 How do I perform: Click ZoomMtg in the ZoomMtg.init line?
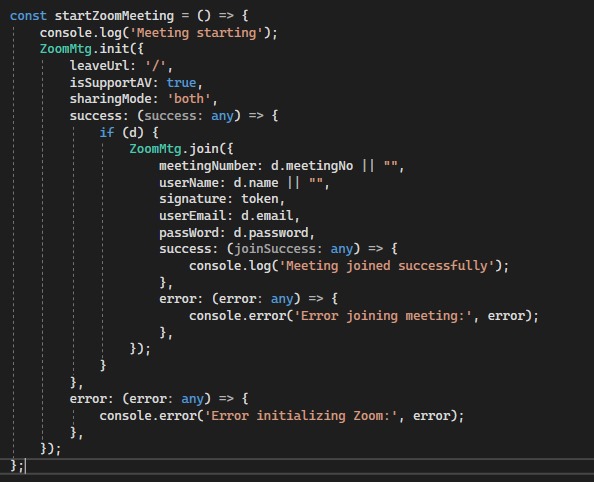coord(66,49)
